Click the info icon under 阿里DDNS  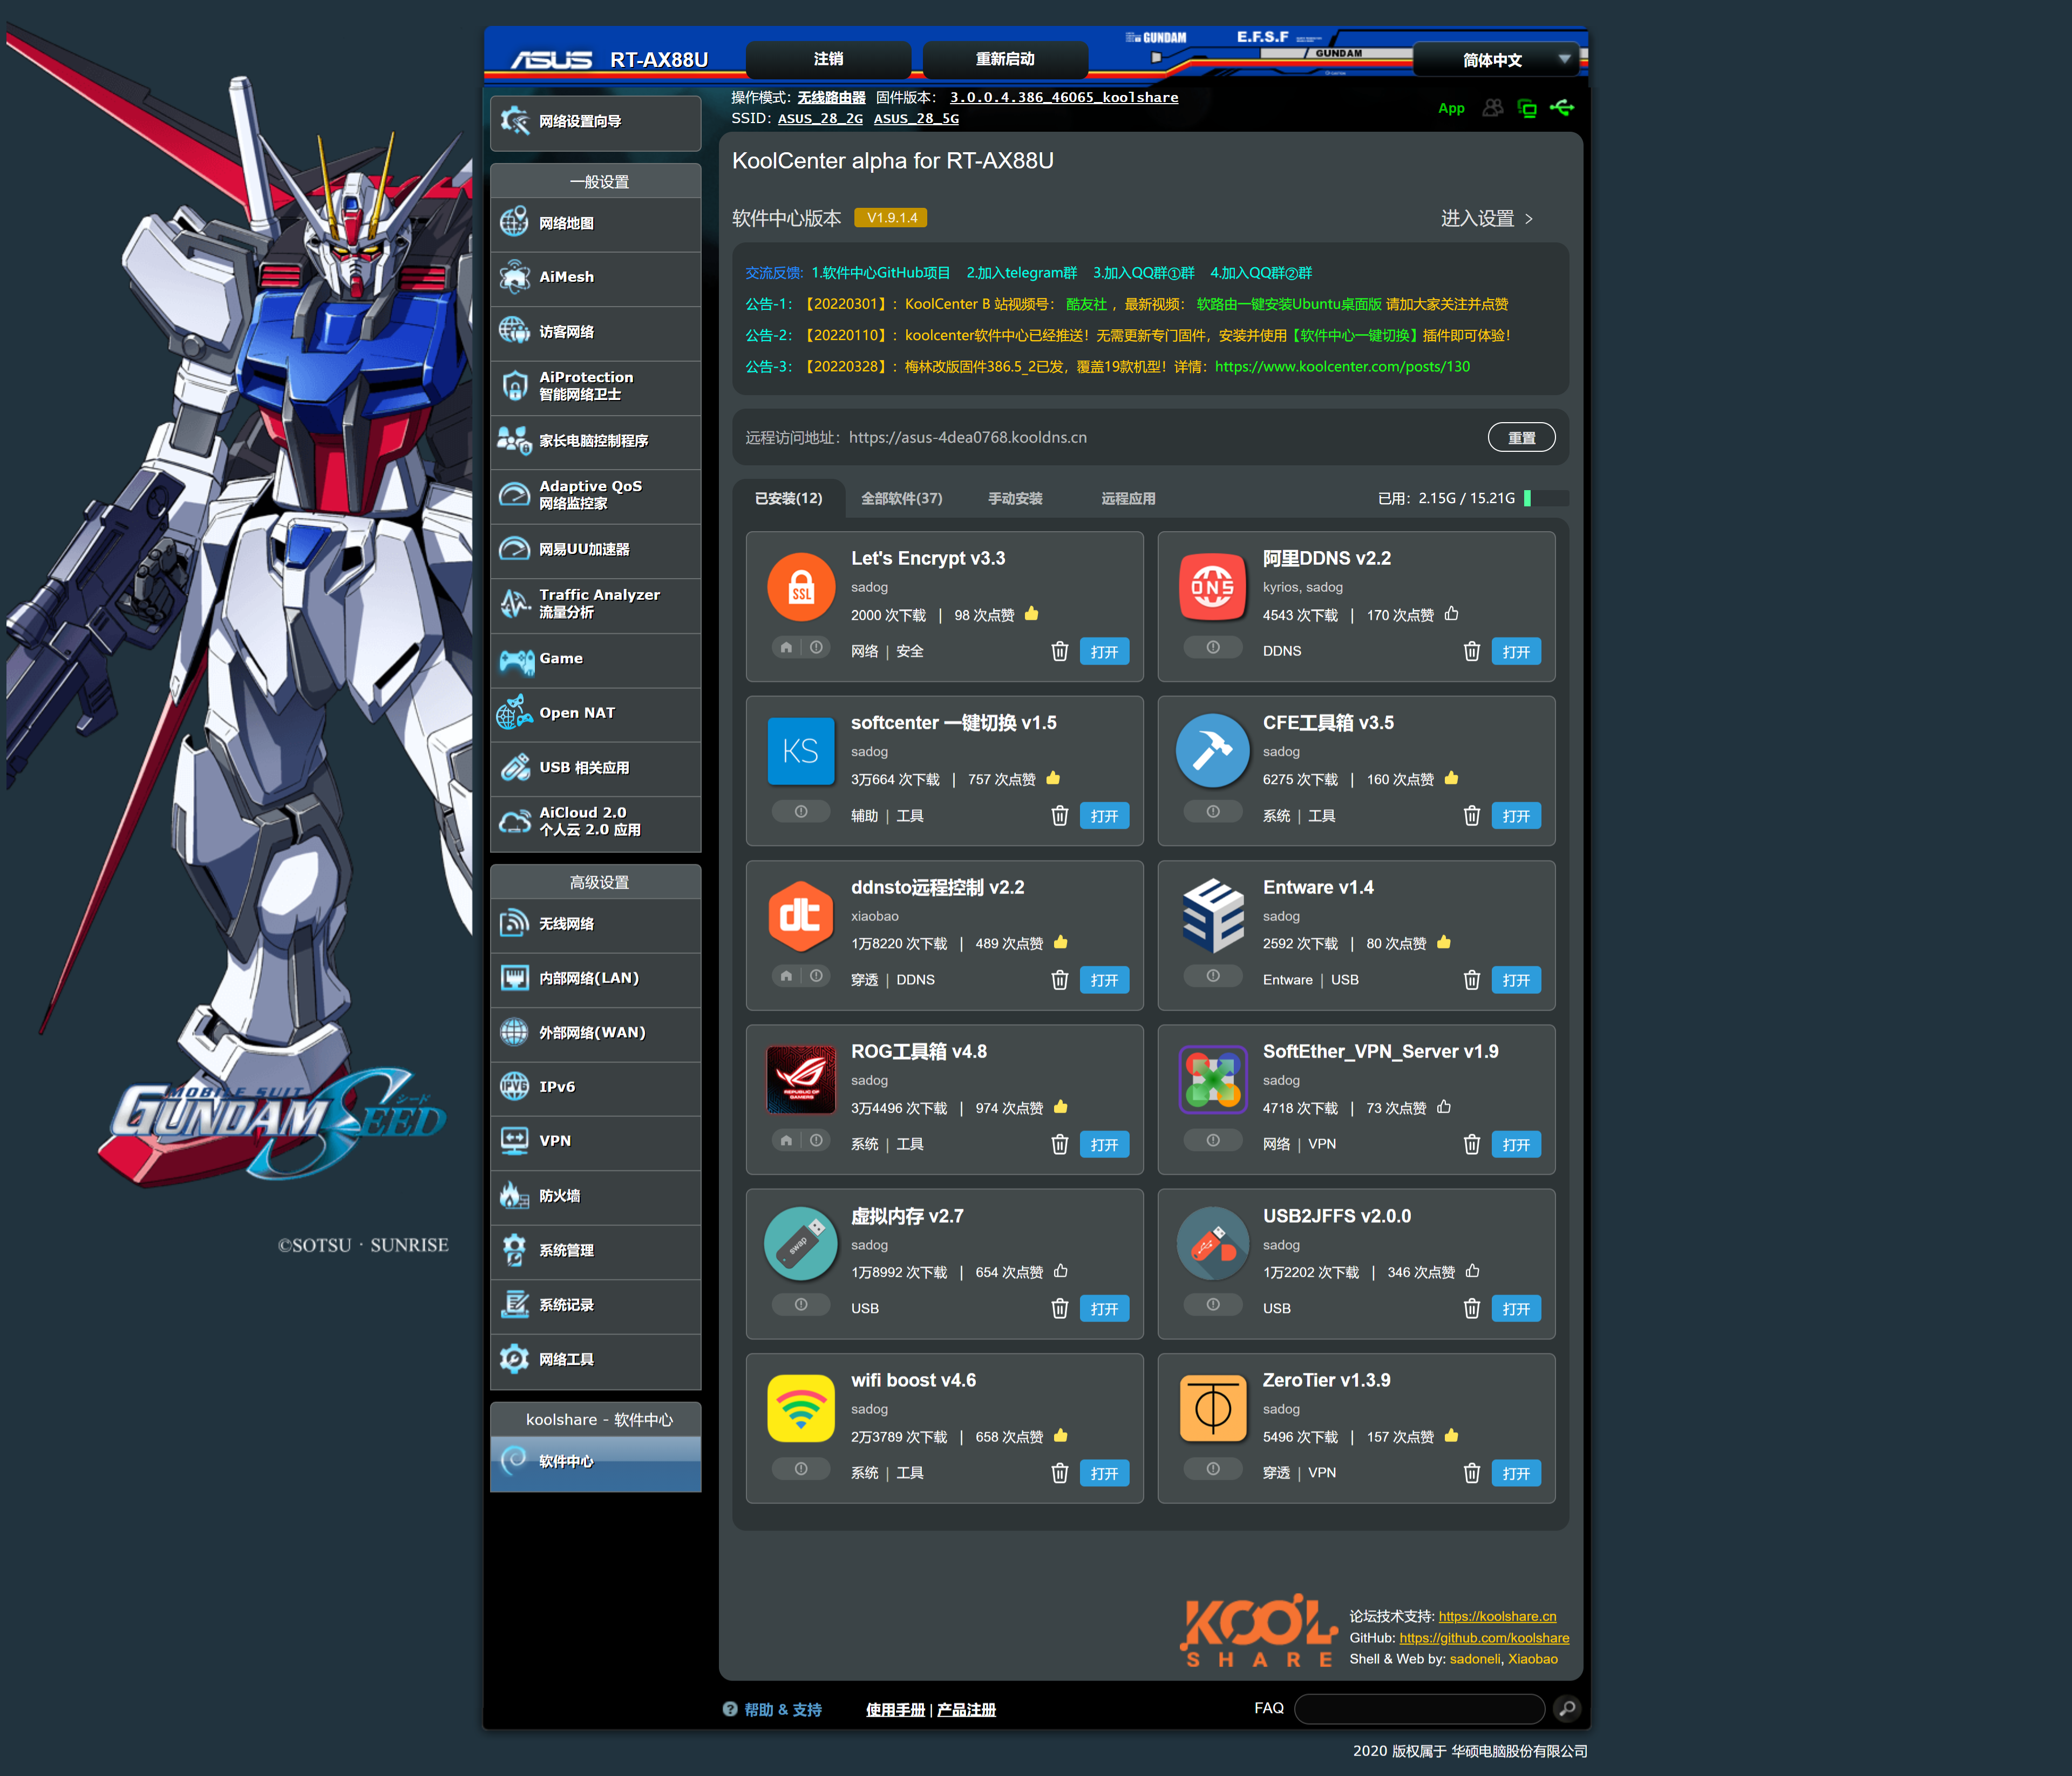point(1212,648)
